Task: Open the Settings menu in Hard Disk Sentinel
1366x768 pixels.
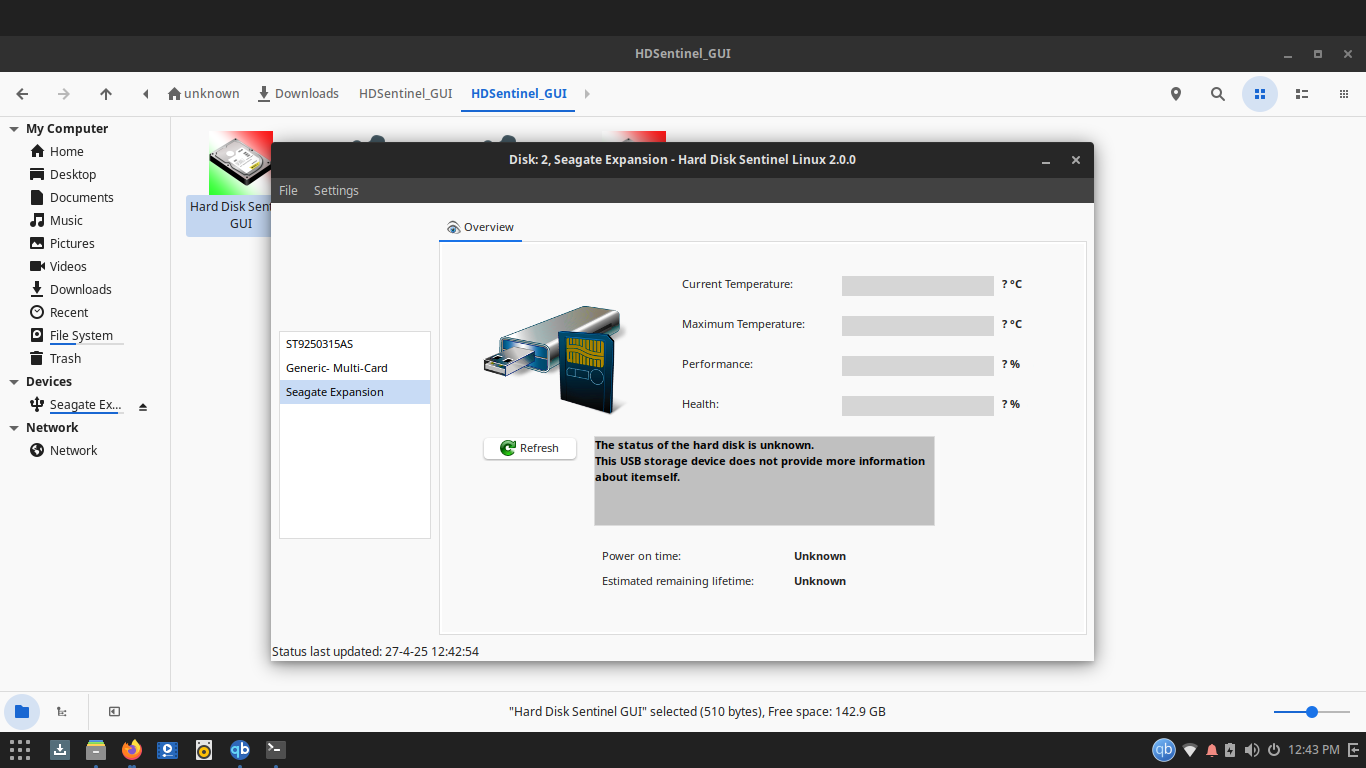Action: click(x=336, y=190)
